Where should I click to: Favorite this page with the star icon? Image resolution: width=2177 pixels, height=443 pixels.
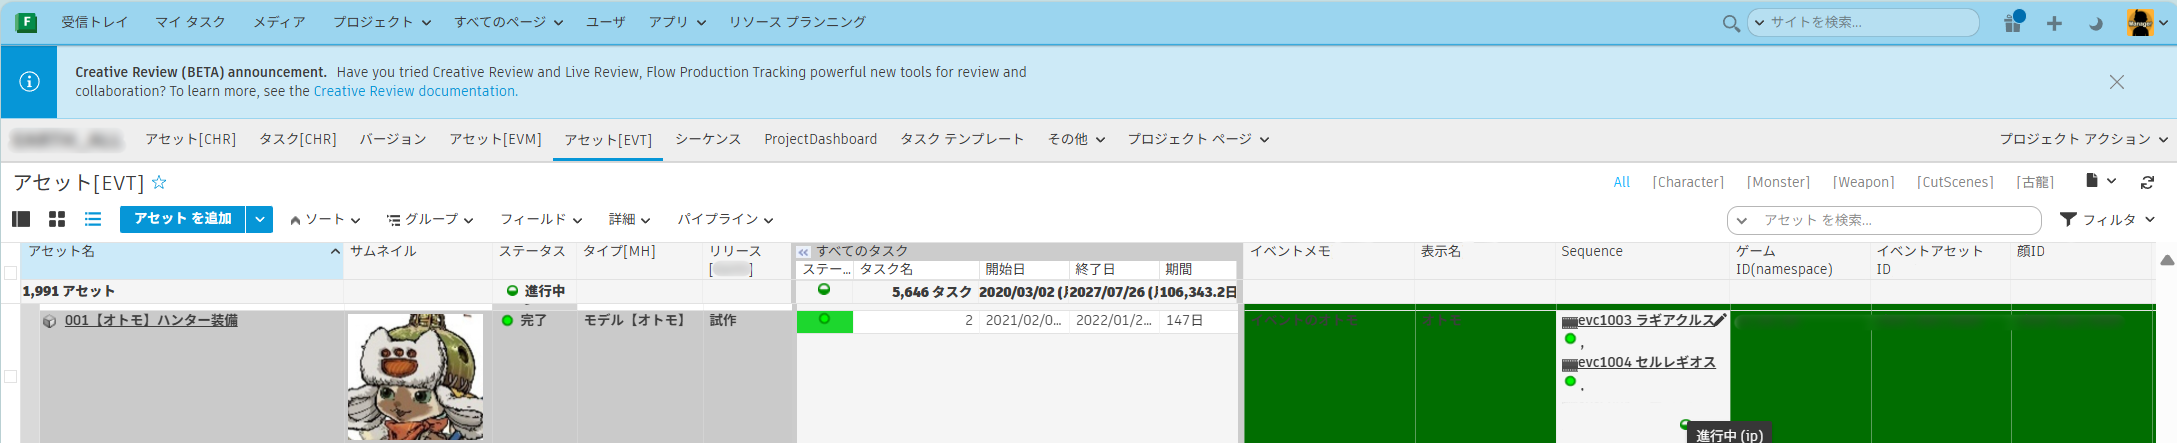click(x=159, y=182)
